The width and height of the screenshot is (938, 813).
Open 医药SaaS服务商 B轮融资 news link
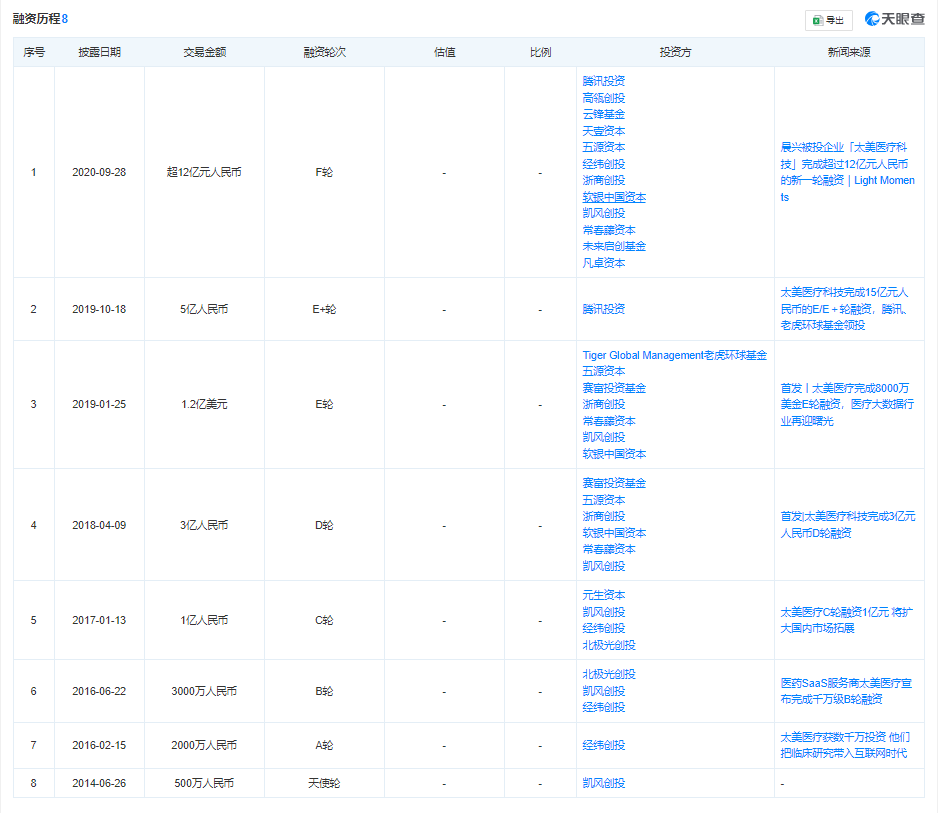point(845,691)
